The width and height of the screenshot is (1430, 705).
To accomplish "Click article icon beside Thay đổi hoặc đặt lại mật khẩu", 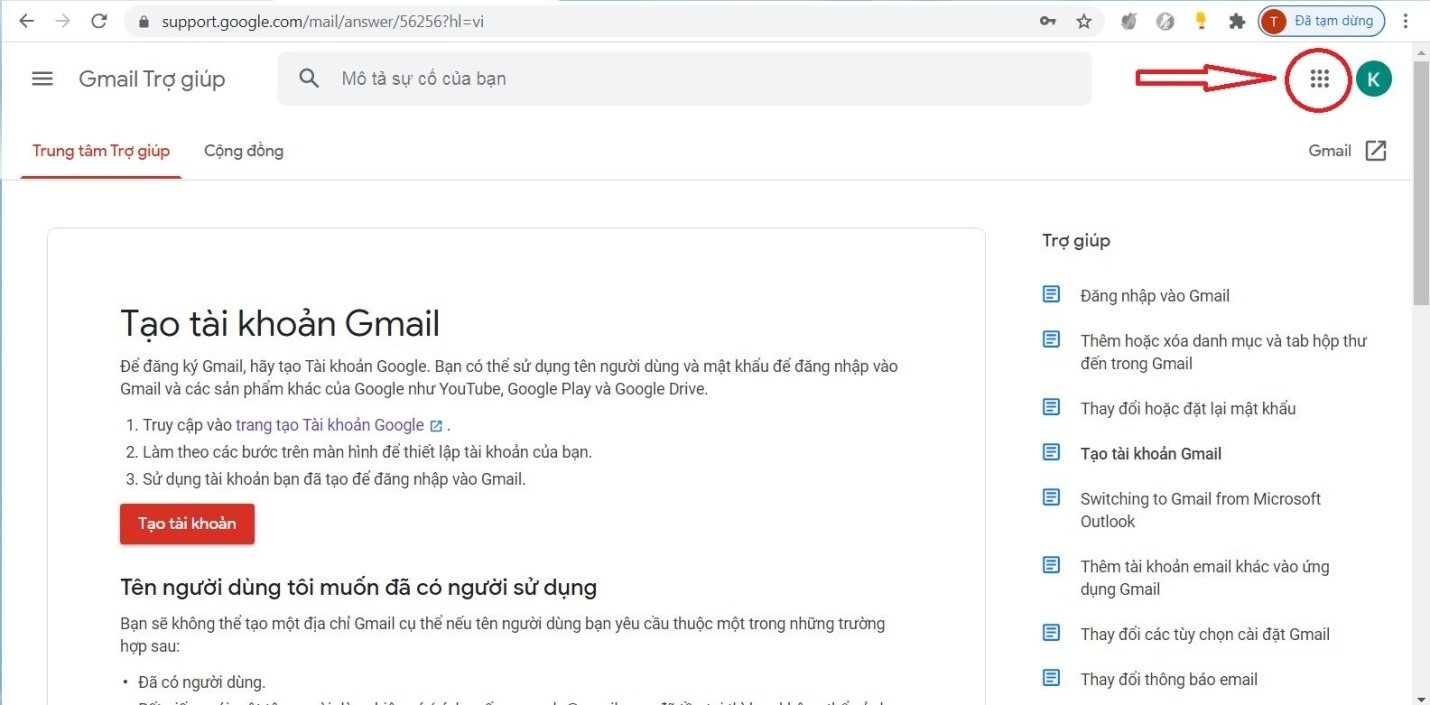I will coord(1051,407).
